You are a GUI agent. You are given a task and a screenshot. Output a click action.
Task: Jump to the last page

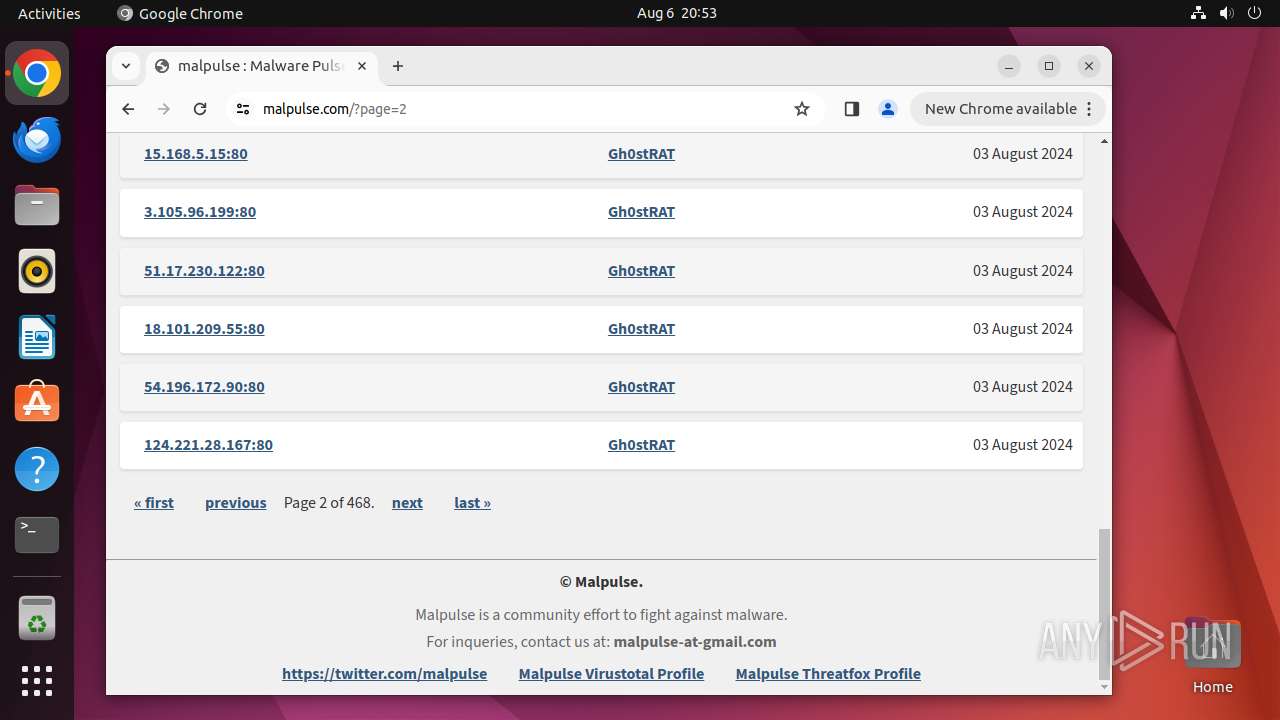[x=472, y=503]
